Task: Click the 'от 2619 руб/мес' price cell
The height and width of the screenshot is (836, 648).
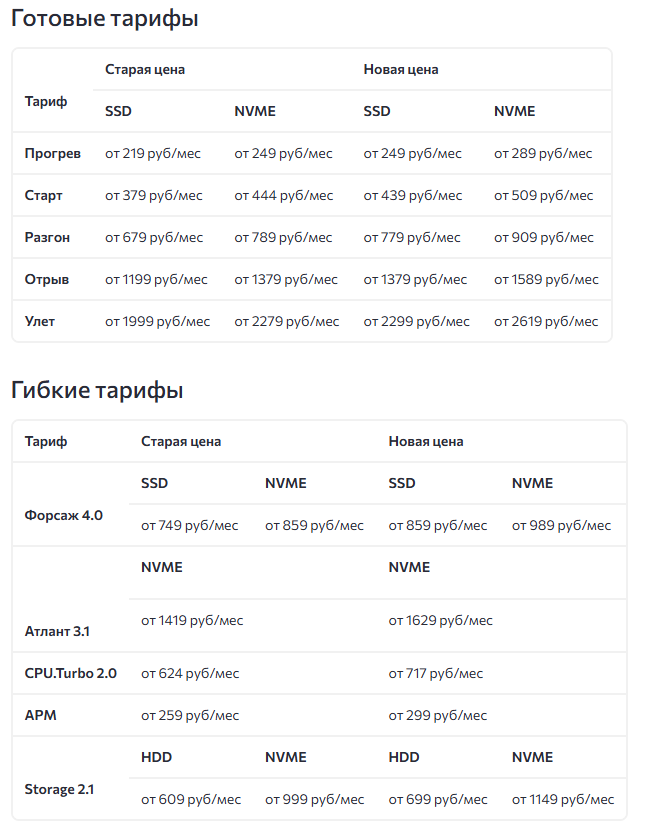Action: pyautogui.click(x=546, y=322)
